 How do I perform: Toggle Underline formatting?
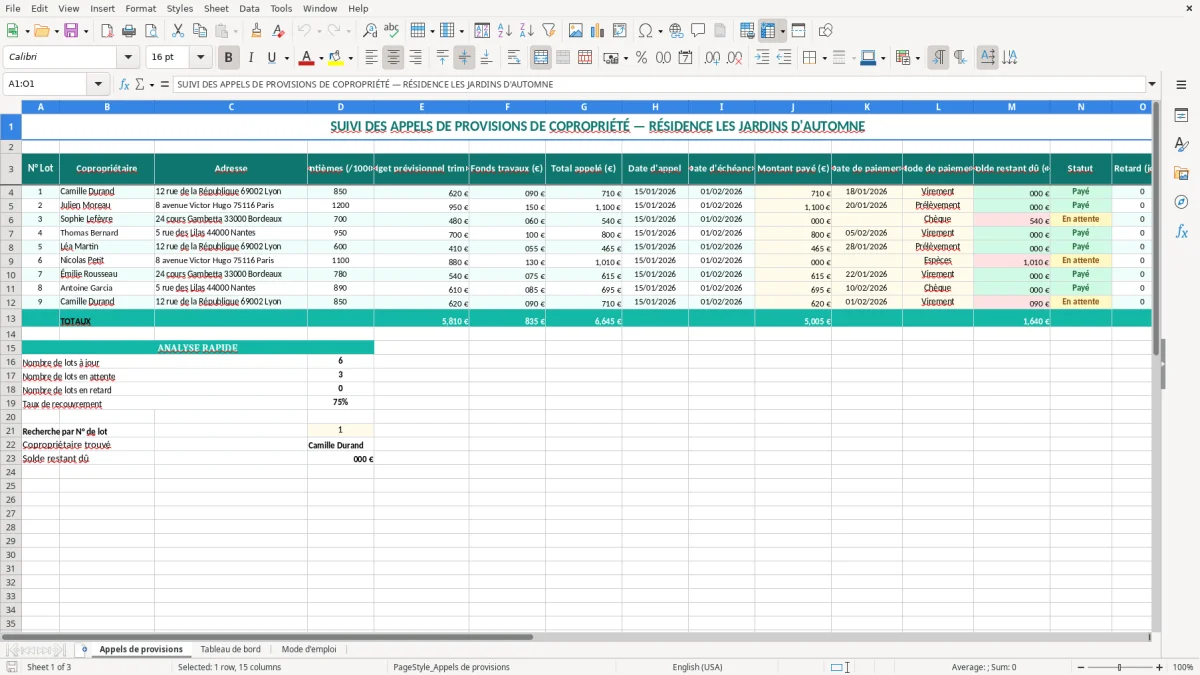[x=271, y=58]
